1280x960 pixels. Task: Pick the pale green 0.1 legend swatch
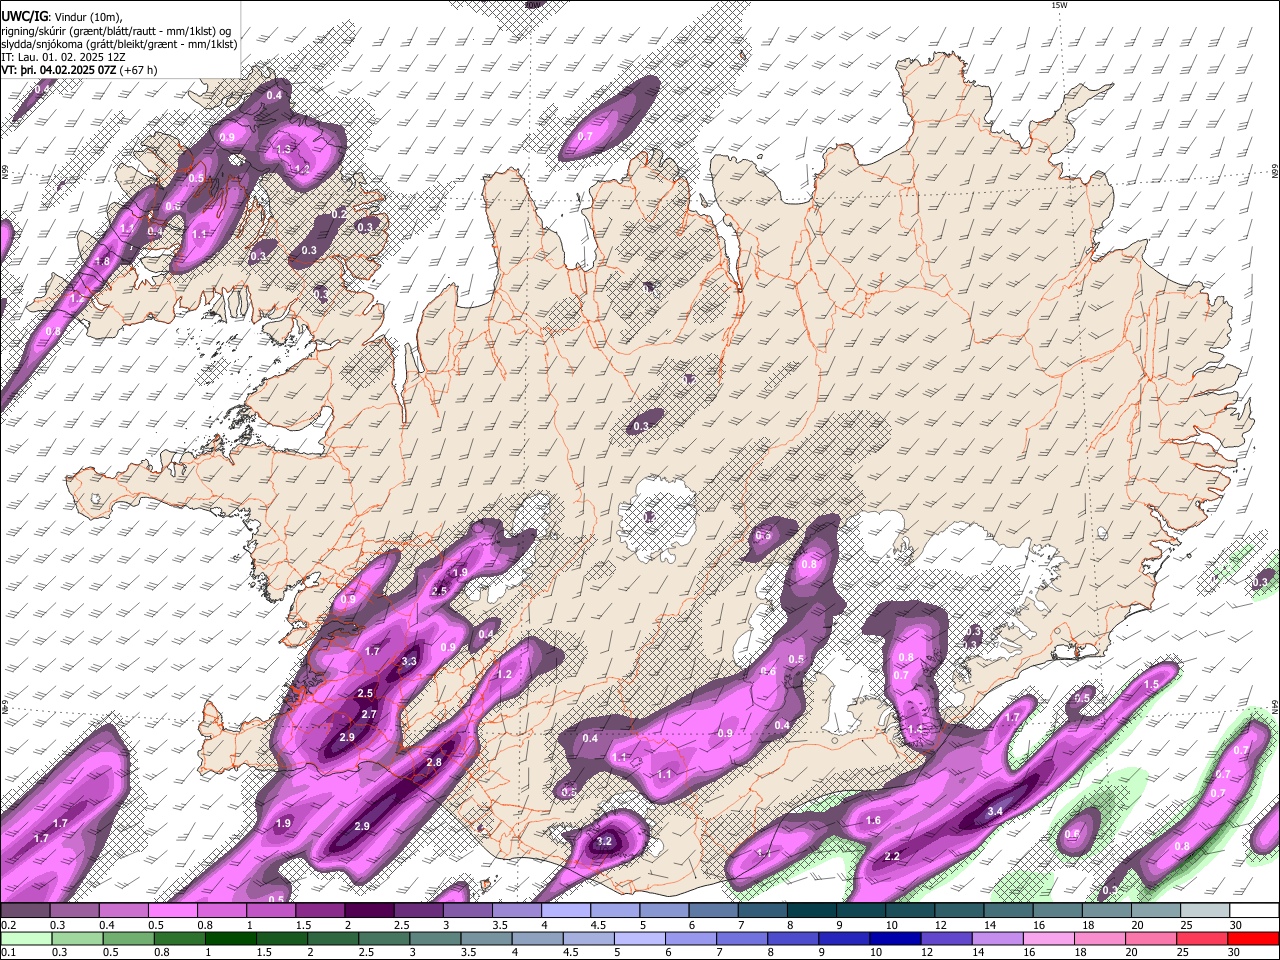[x=25, y=938]
